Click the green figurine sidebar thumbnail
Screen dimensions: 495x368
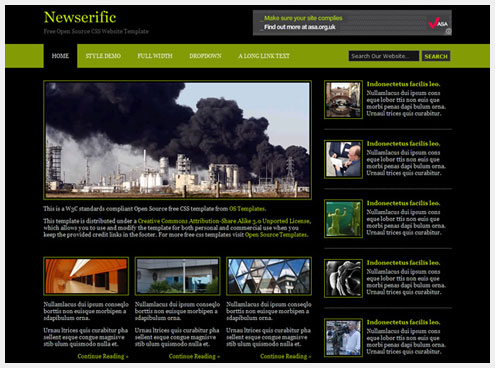343,219
